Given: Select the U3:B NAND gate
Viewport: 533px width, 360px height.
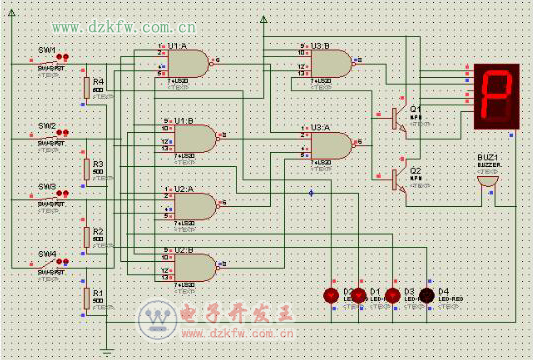Looking at the screenshot, I should (x=331, y=64).
